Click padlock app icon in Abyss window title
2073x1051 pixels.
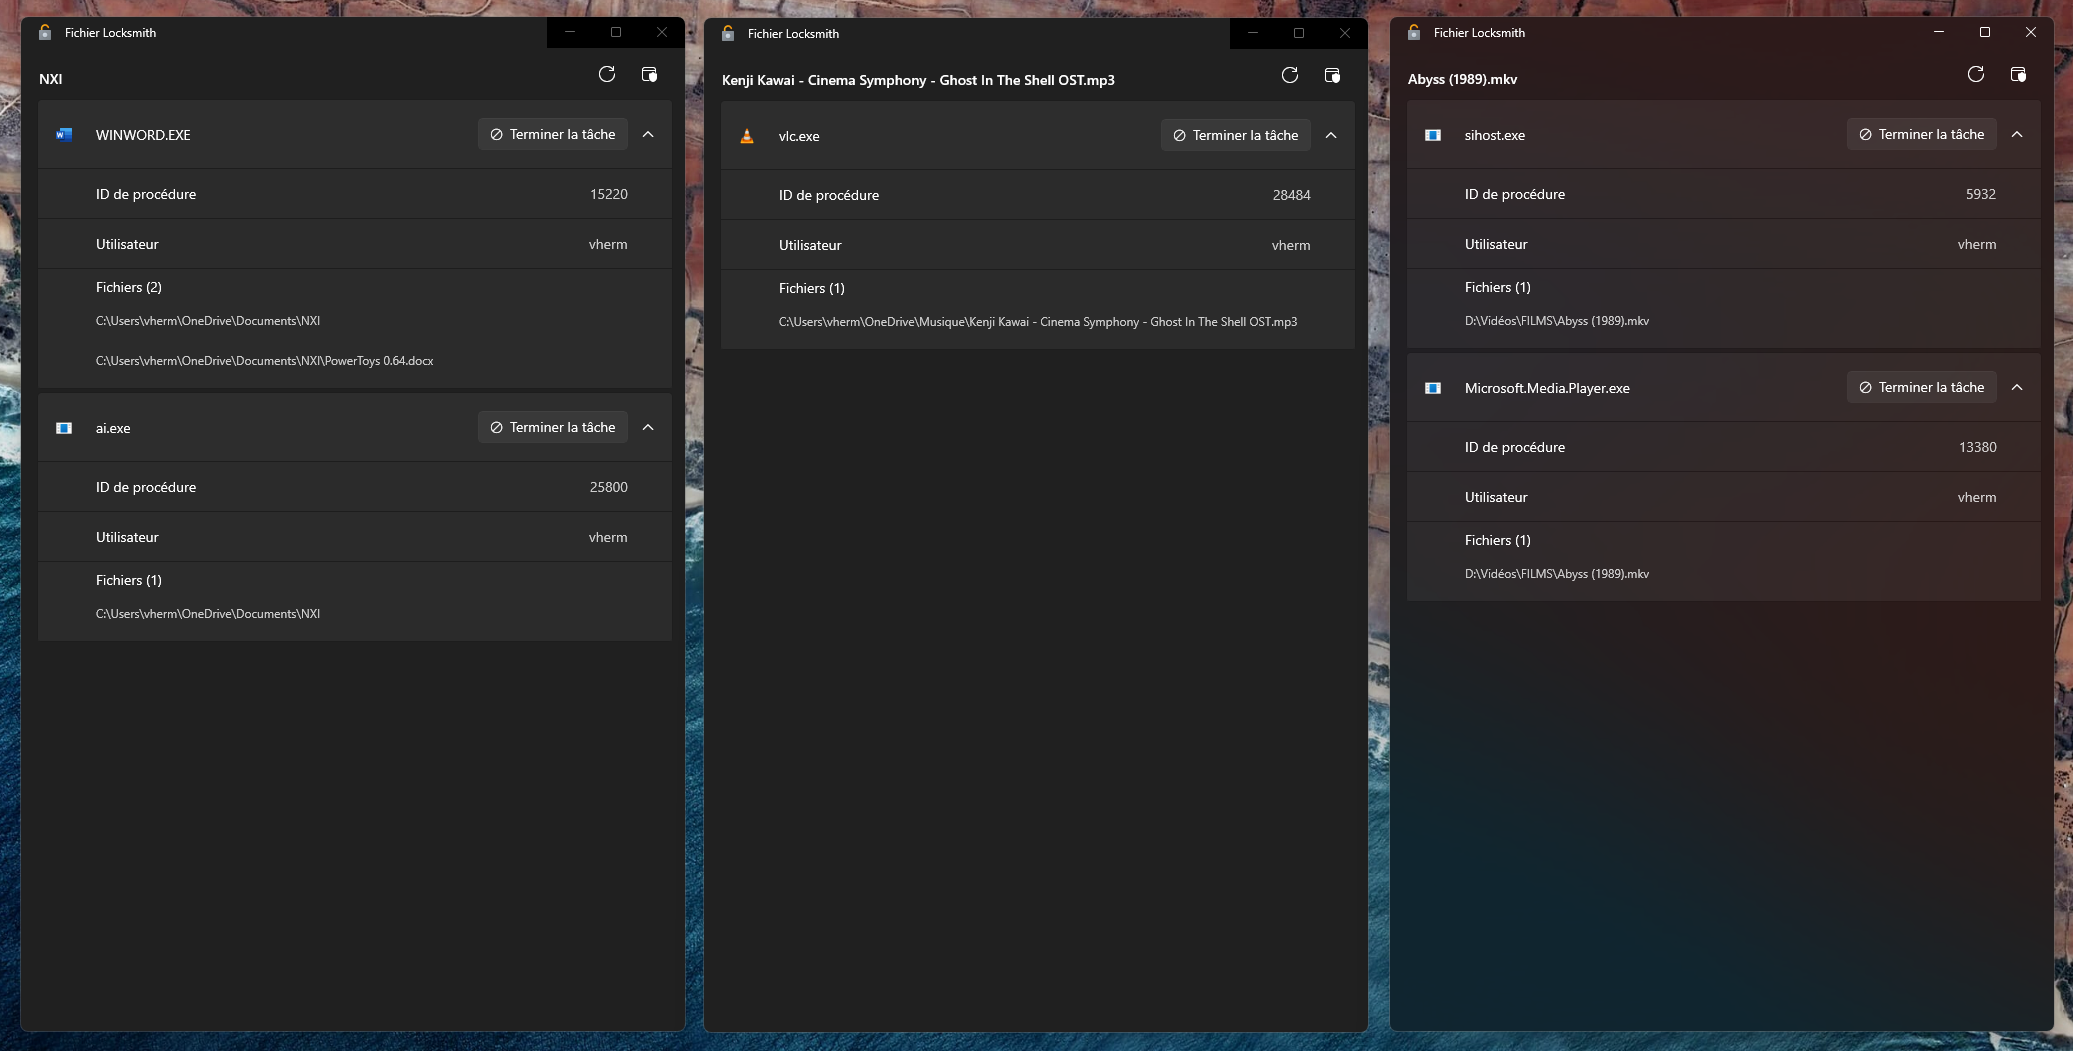[1414, 32]
